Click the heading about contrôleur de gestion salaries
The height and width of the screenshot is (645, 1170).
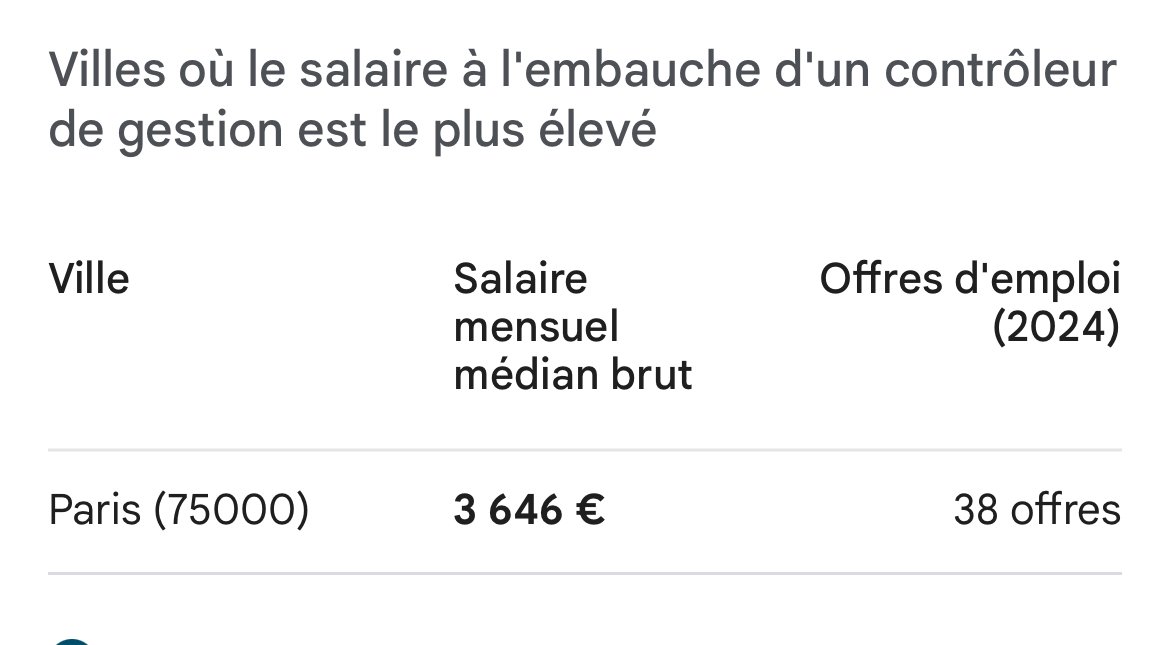[x=582, y=99]
